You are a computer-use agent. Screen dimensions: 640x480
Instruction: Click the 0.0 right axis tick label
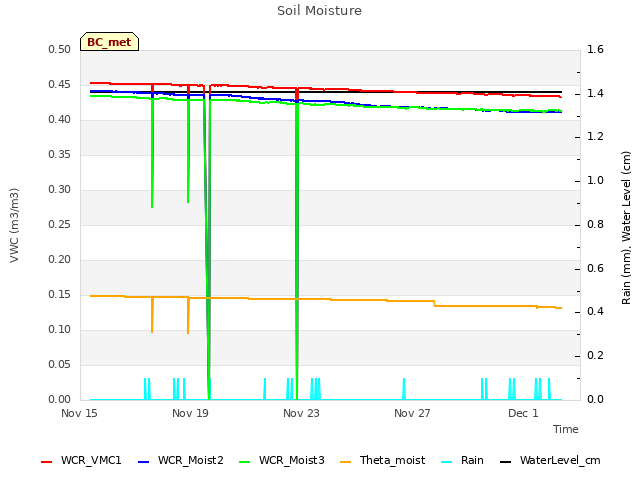click(x=595, y=400)
